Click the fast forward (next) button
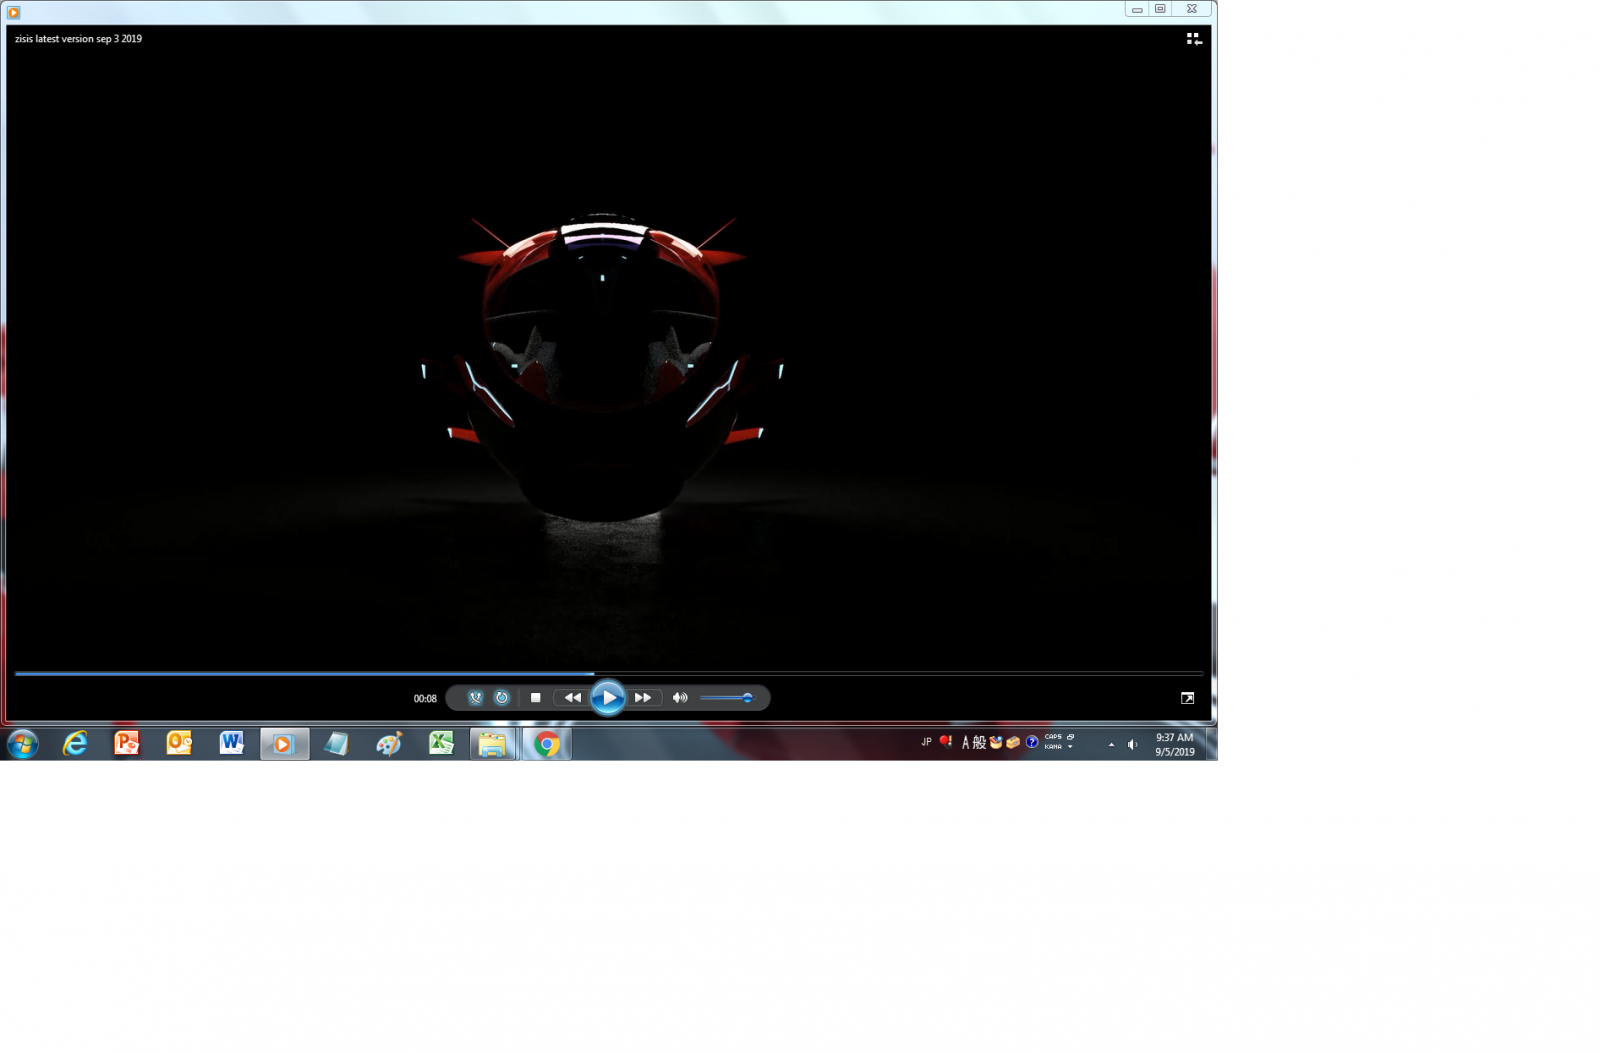The image size is (1600, 1053). [x=643, y=698]
